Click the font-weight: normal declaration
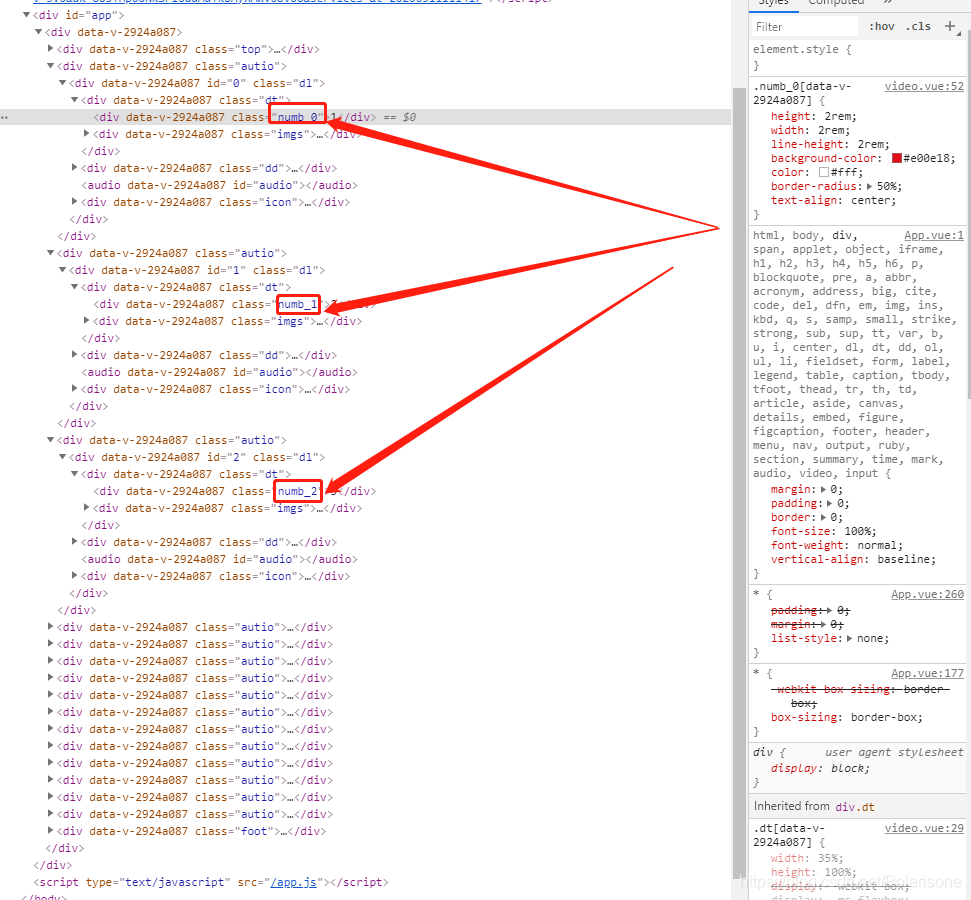The width and height of the screenshot is (971, 900). [x=837, y=546]
